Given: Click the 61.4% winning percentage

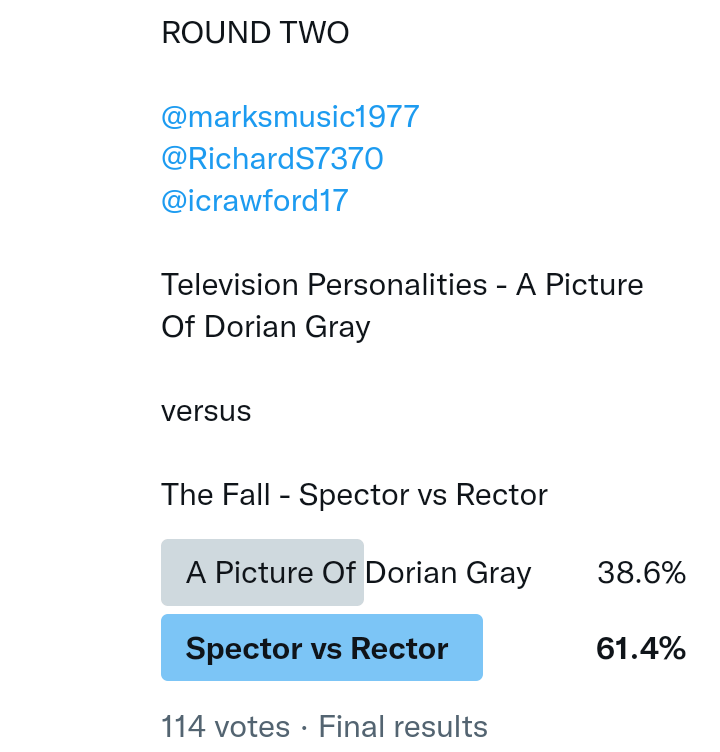Looking at the screenshot, I should tap(641, 649).
